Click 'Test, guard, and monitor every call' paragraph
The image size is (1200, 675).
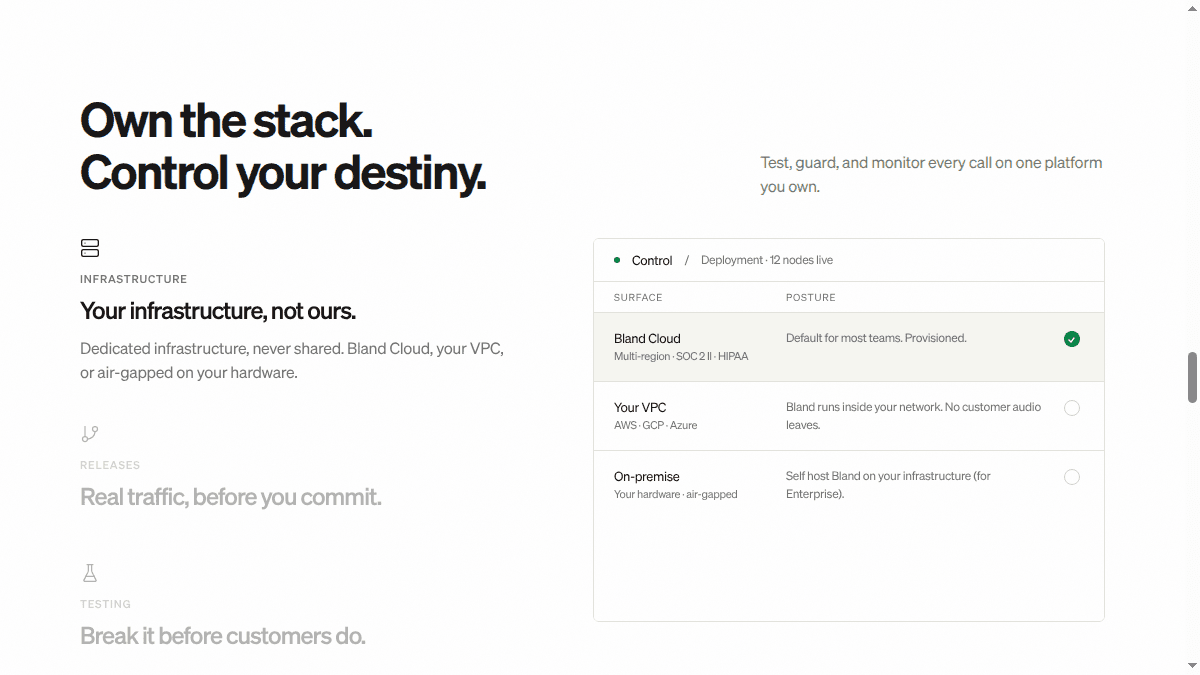click(x=931, y=174)
